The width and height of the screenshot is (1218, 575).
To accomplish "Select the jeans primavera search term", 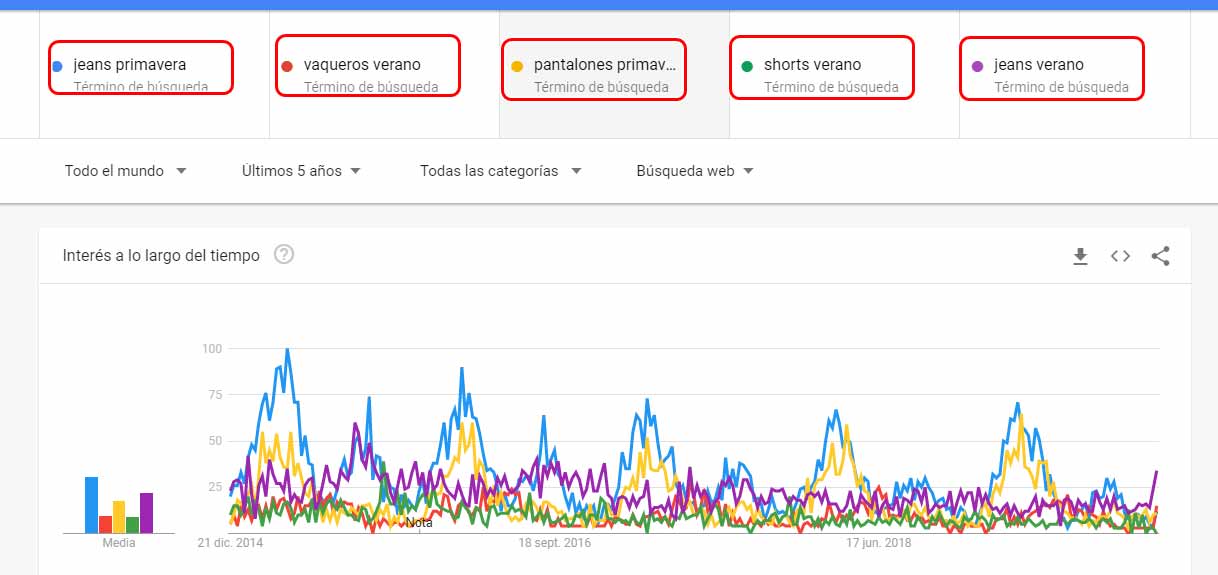I will tap(130, 65).
